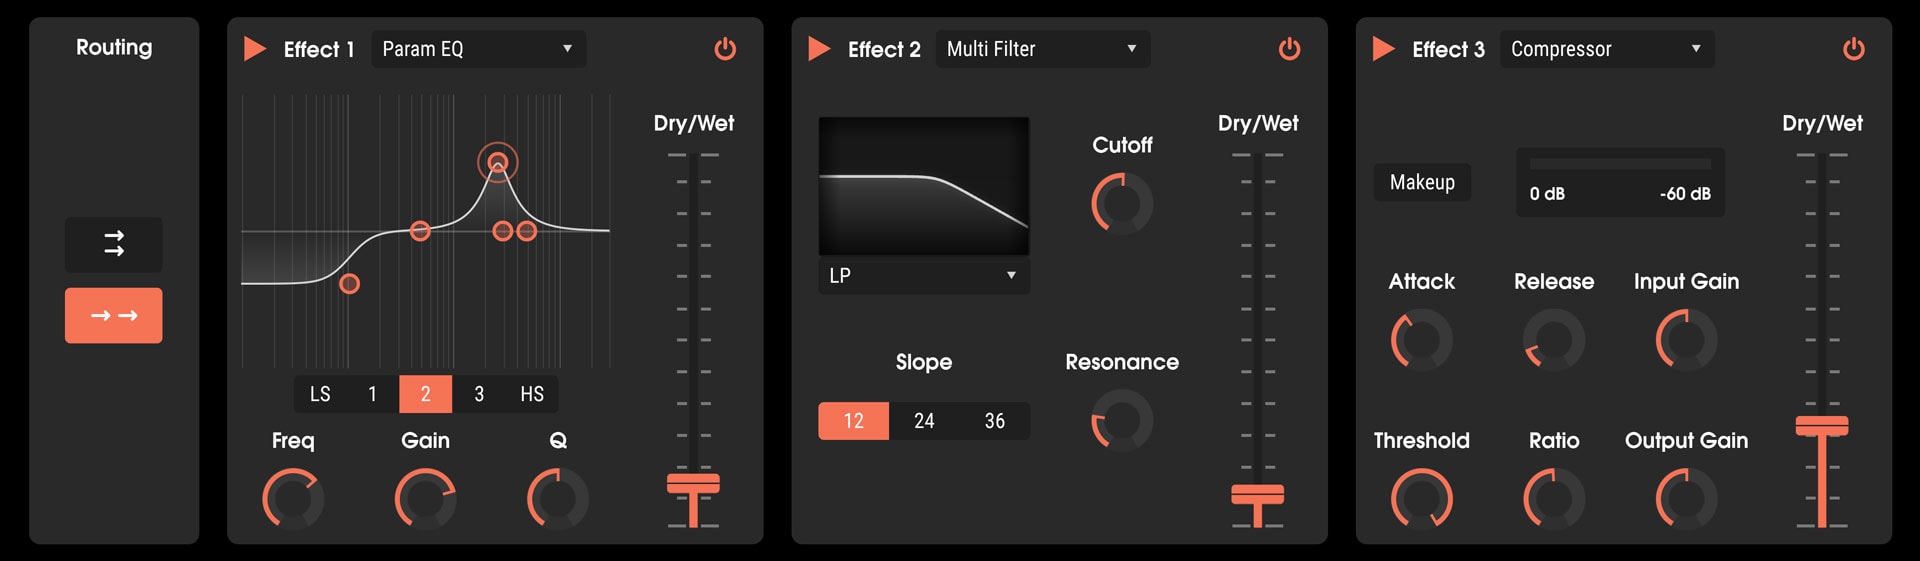Select the serial routing icon
Image resolution: width=1920 pixels, height=561 pixels.
click(114, 316)
